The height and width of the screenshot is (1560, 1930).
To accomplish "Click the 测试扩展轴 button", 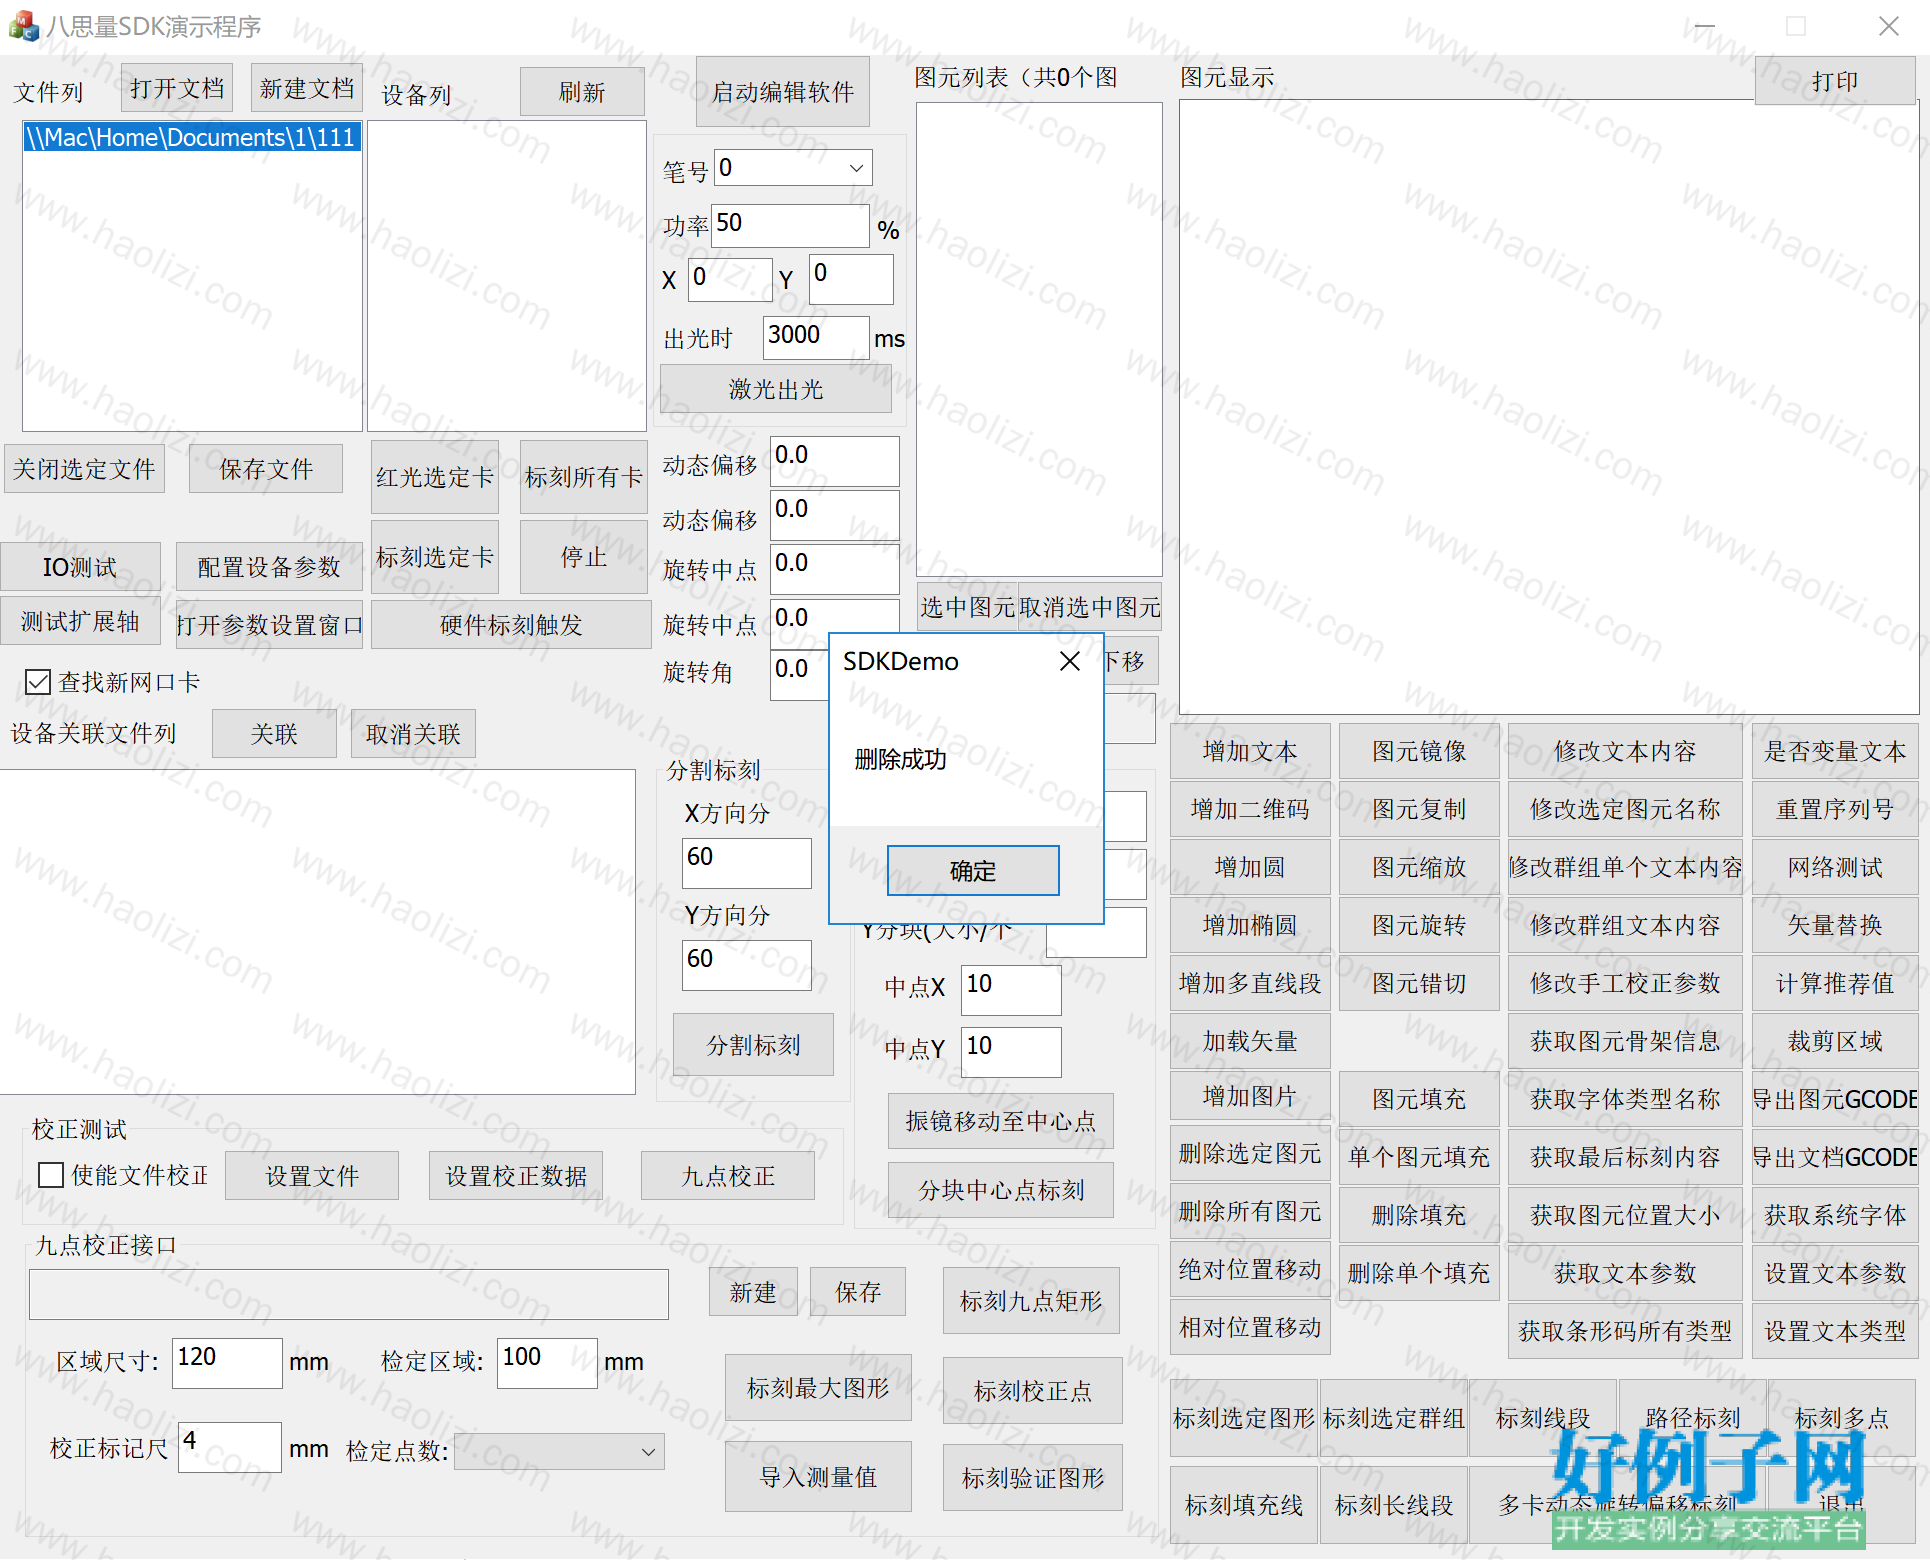I will pyautogui.click(x=80, y=621).
